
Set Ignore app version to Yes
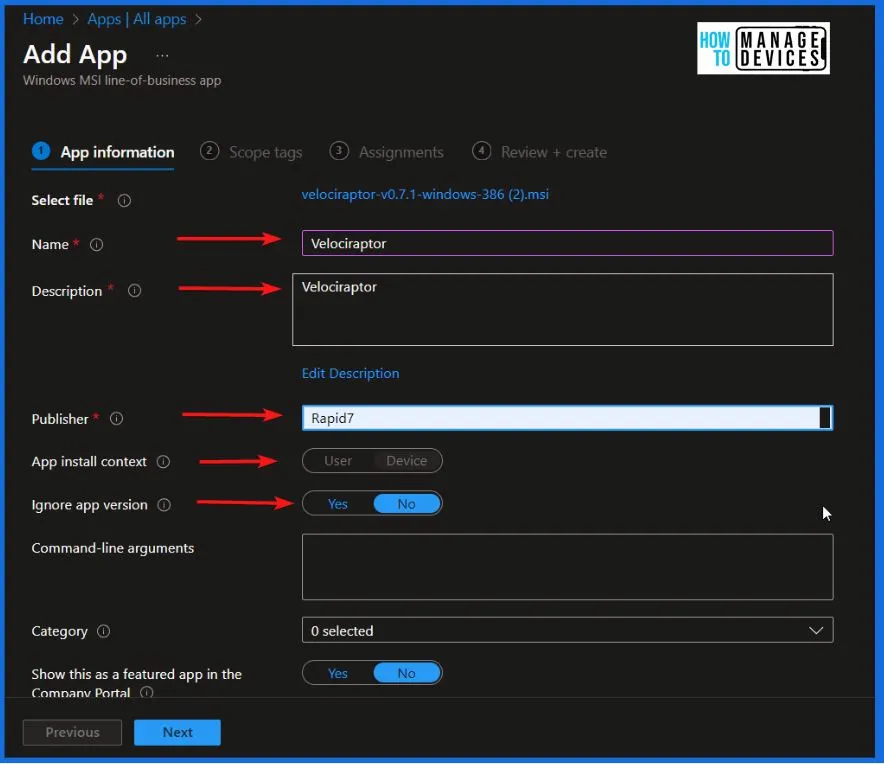(338, 504)
